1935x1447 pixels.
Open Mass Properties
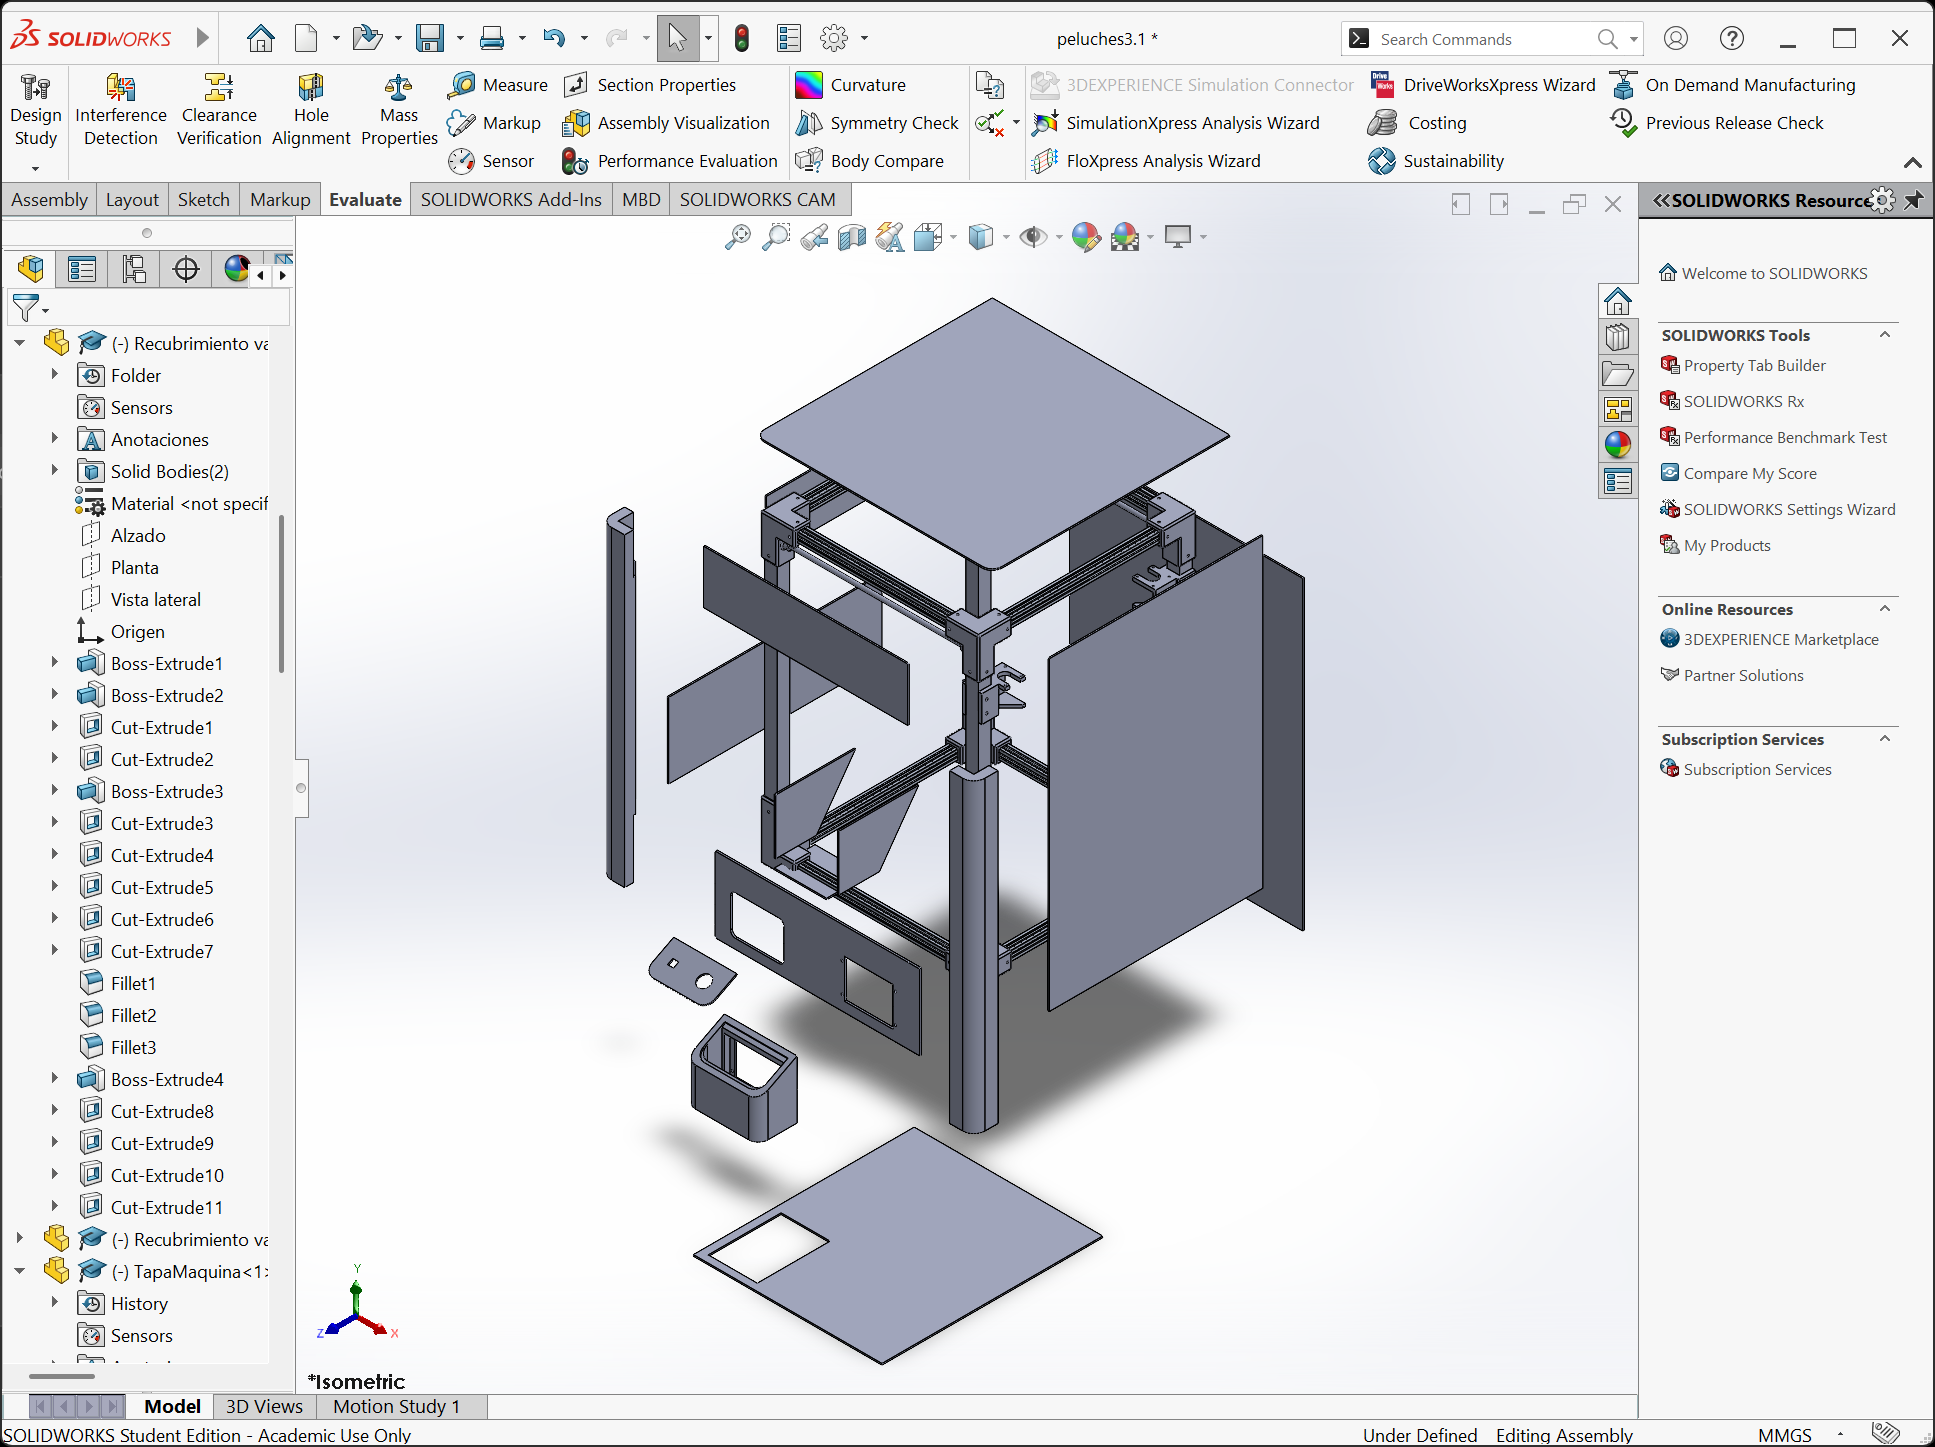(399, 110)
